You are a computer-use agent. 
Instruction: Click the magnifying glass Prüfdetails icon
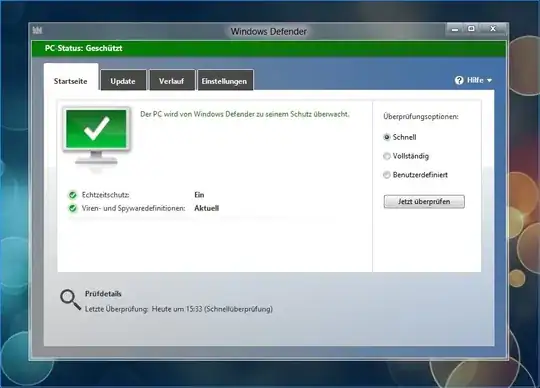tap(70, 300)
